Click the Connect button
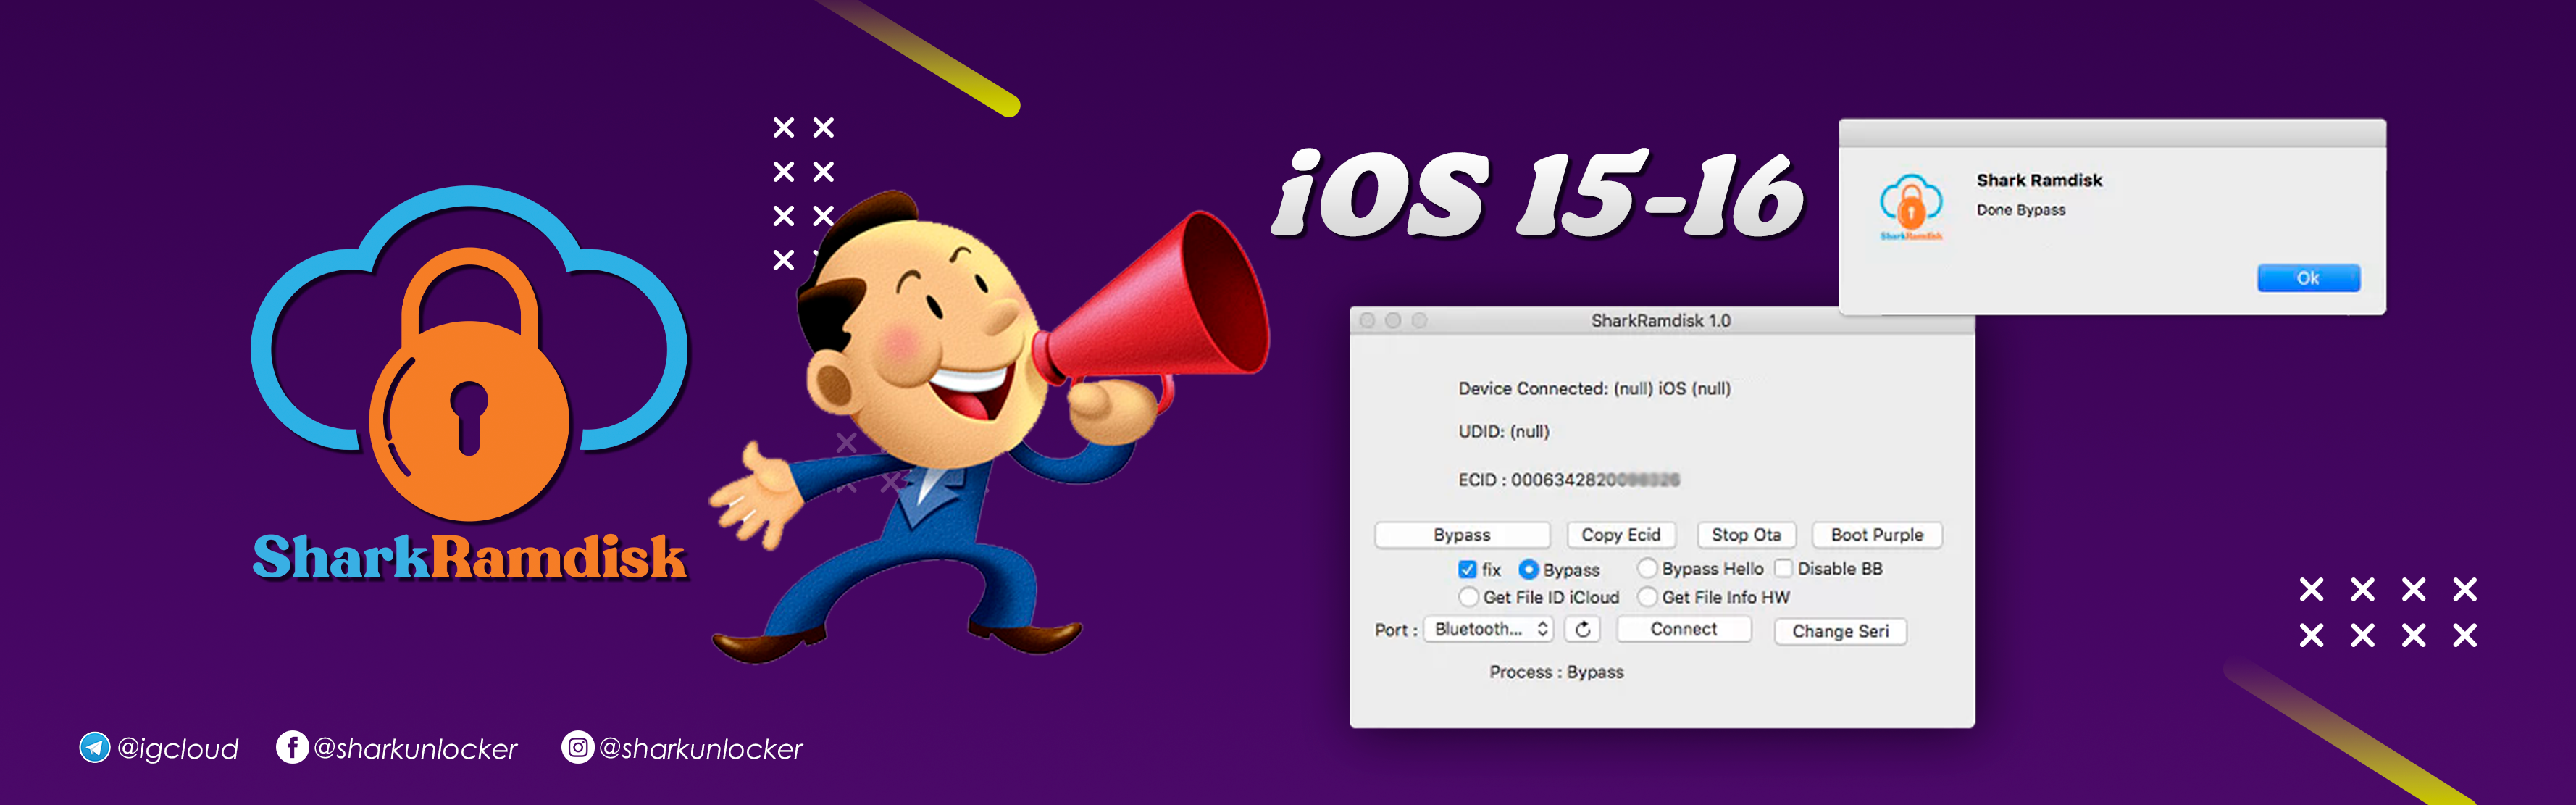The height and width of the screenshot is (805, 2576). tap(1683, 629)
